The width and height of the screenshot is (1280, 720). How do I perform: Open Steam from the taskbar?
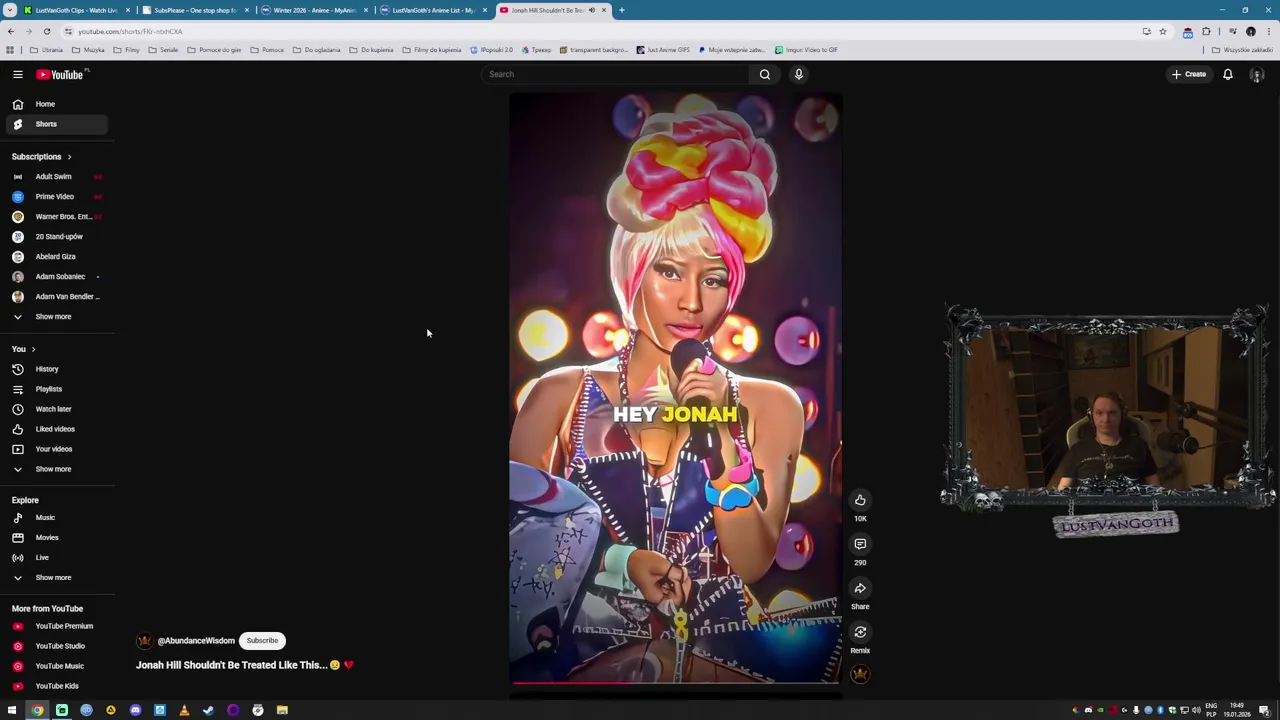pos(208,710)
